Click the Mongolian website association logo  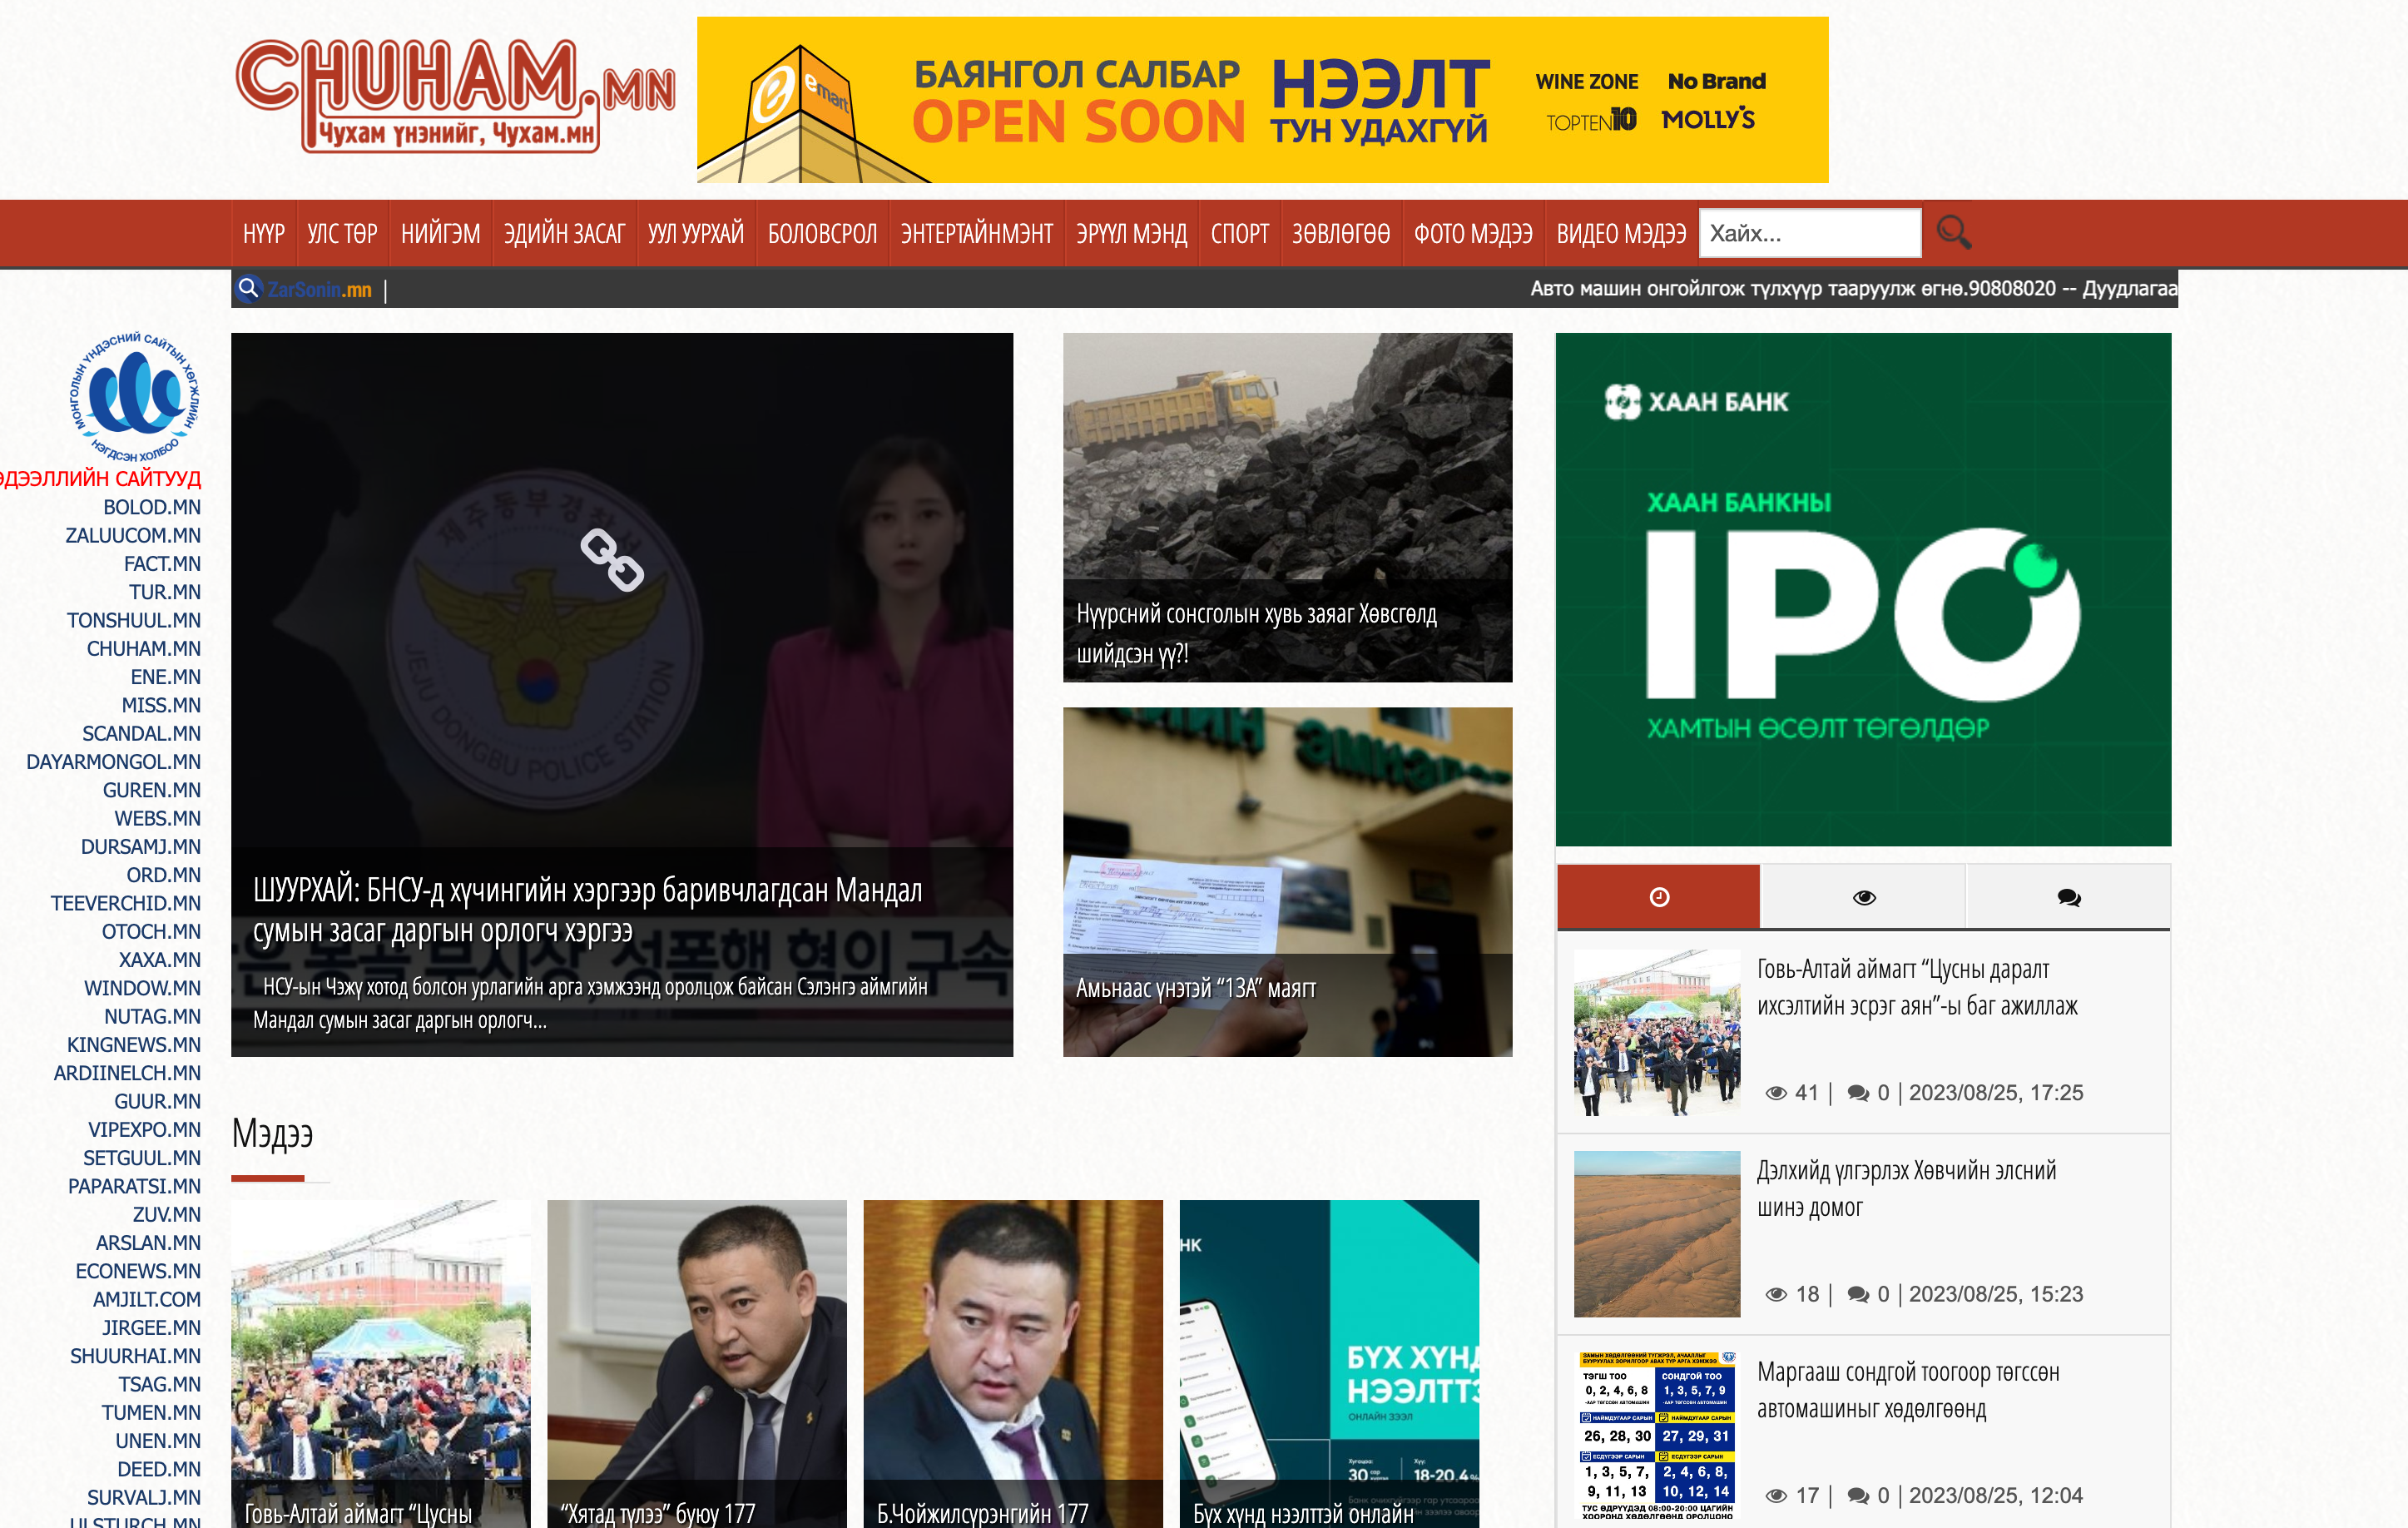[135, 397]
